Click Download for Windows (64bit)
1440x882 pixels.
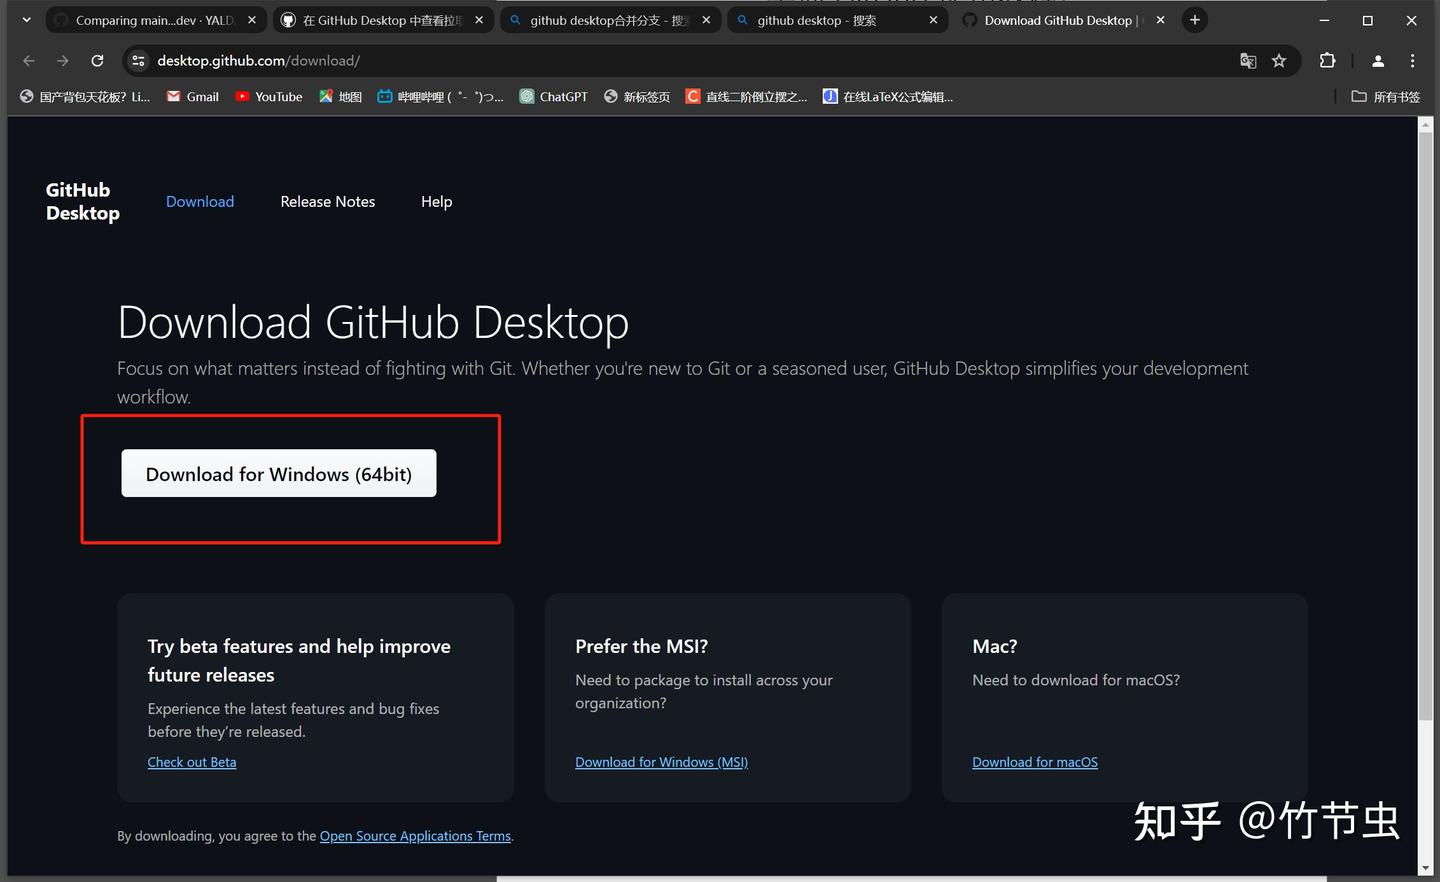[278, 473]
